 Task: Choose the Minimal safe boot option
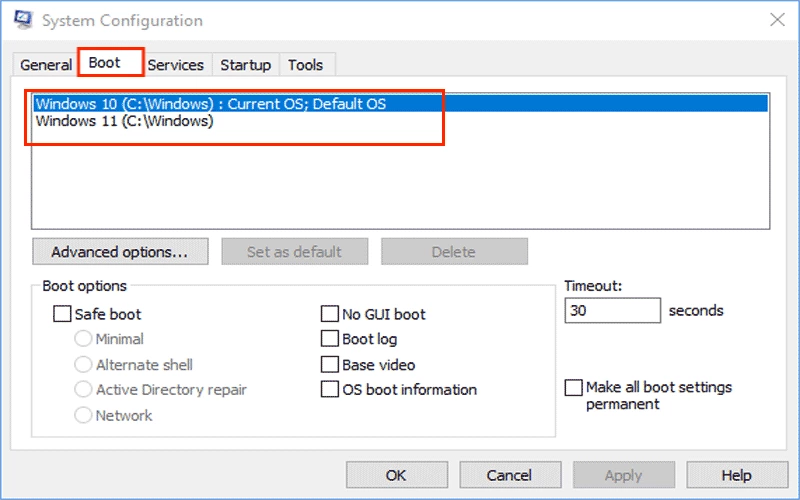click(x=83, y=339)
